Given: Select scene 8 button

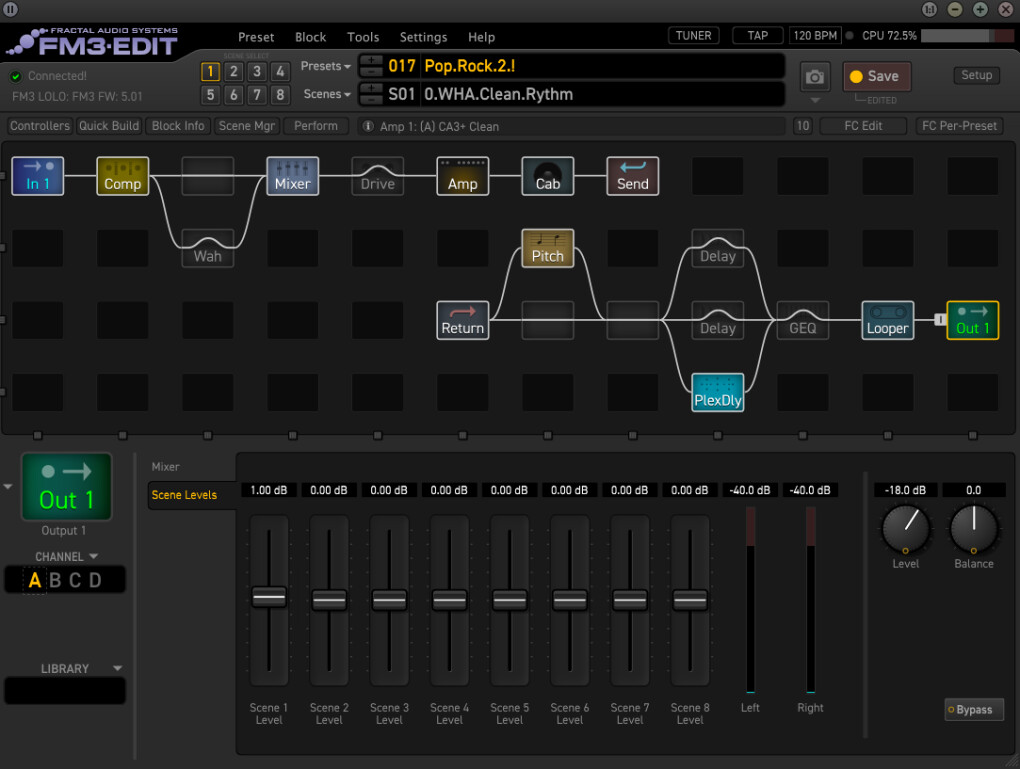Looking at the screenshot, I should click(x=280, y=95).
